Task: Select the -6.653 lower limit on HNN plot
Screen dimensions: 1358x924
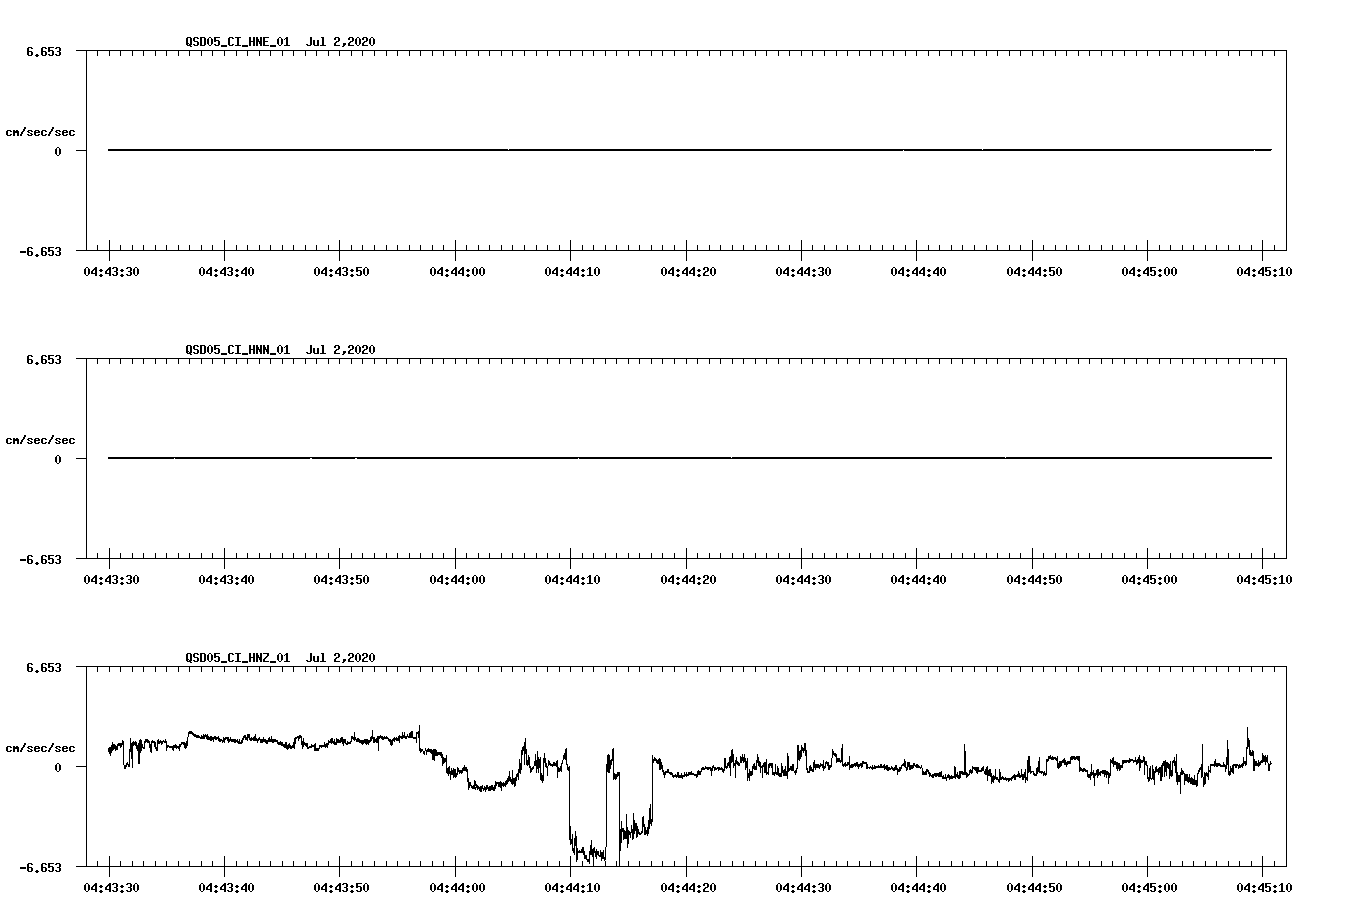Action: click(41, 559)
